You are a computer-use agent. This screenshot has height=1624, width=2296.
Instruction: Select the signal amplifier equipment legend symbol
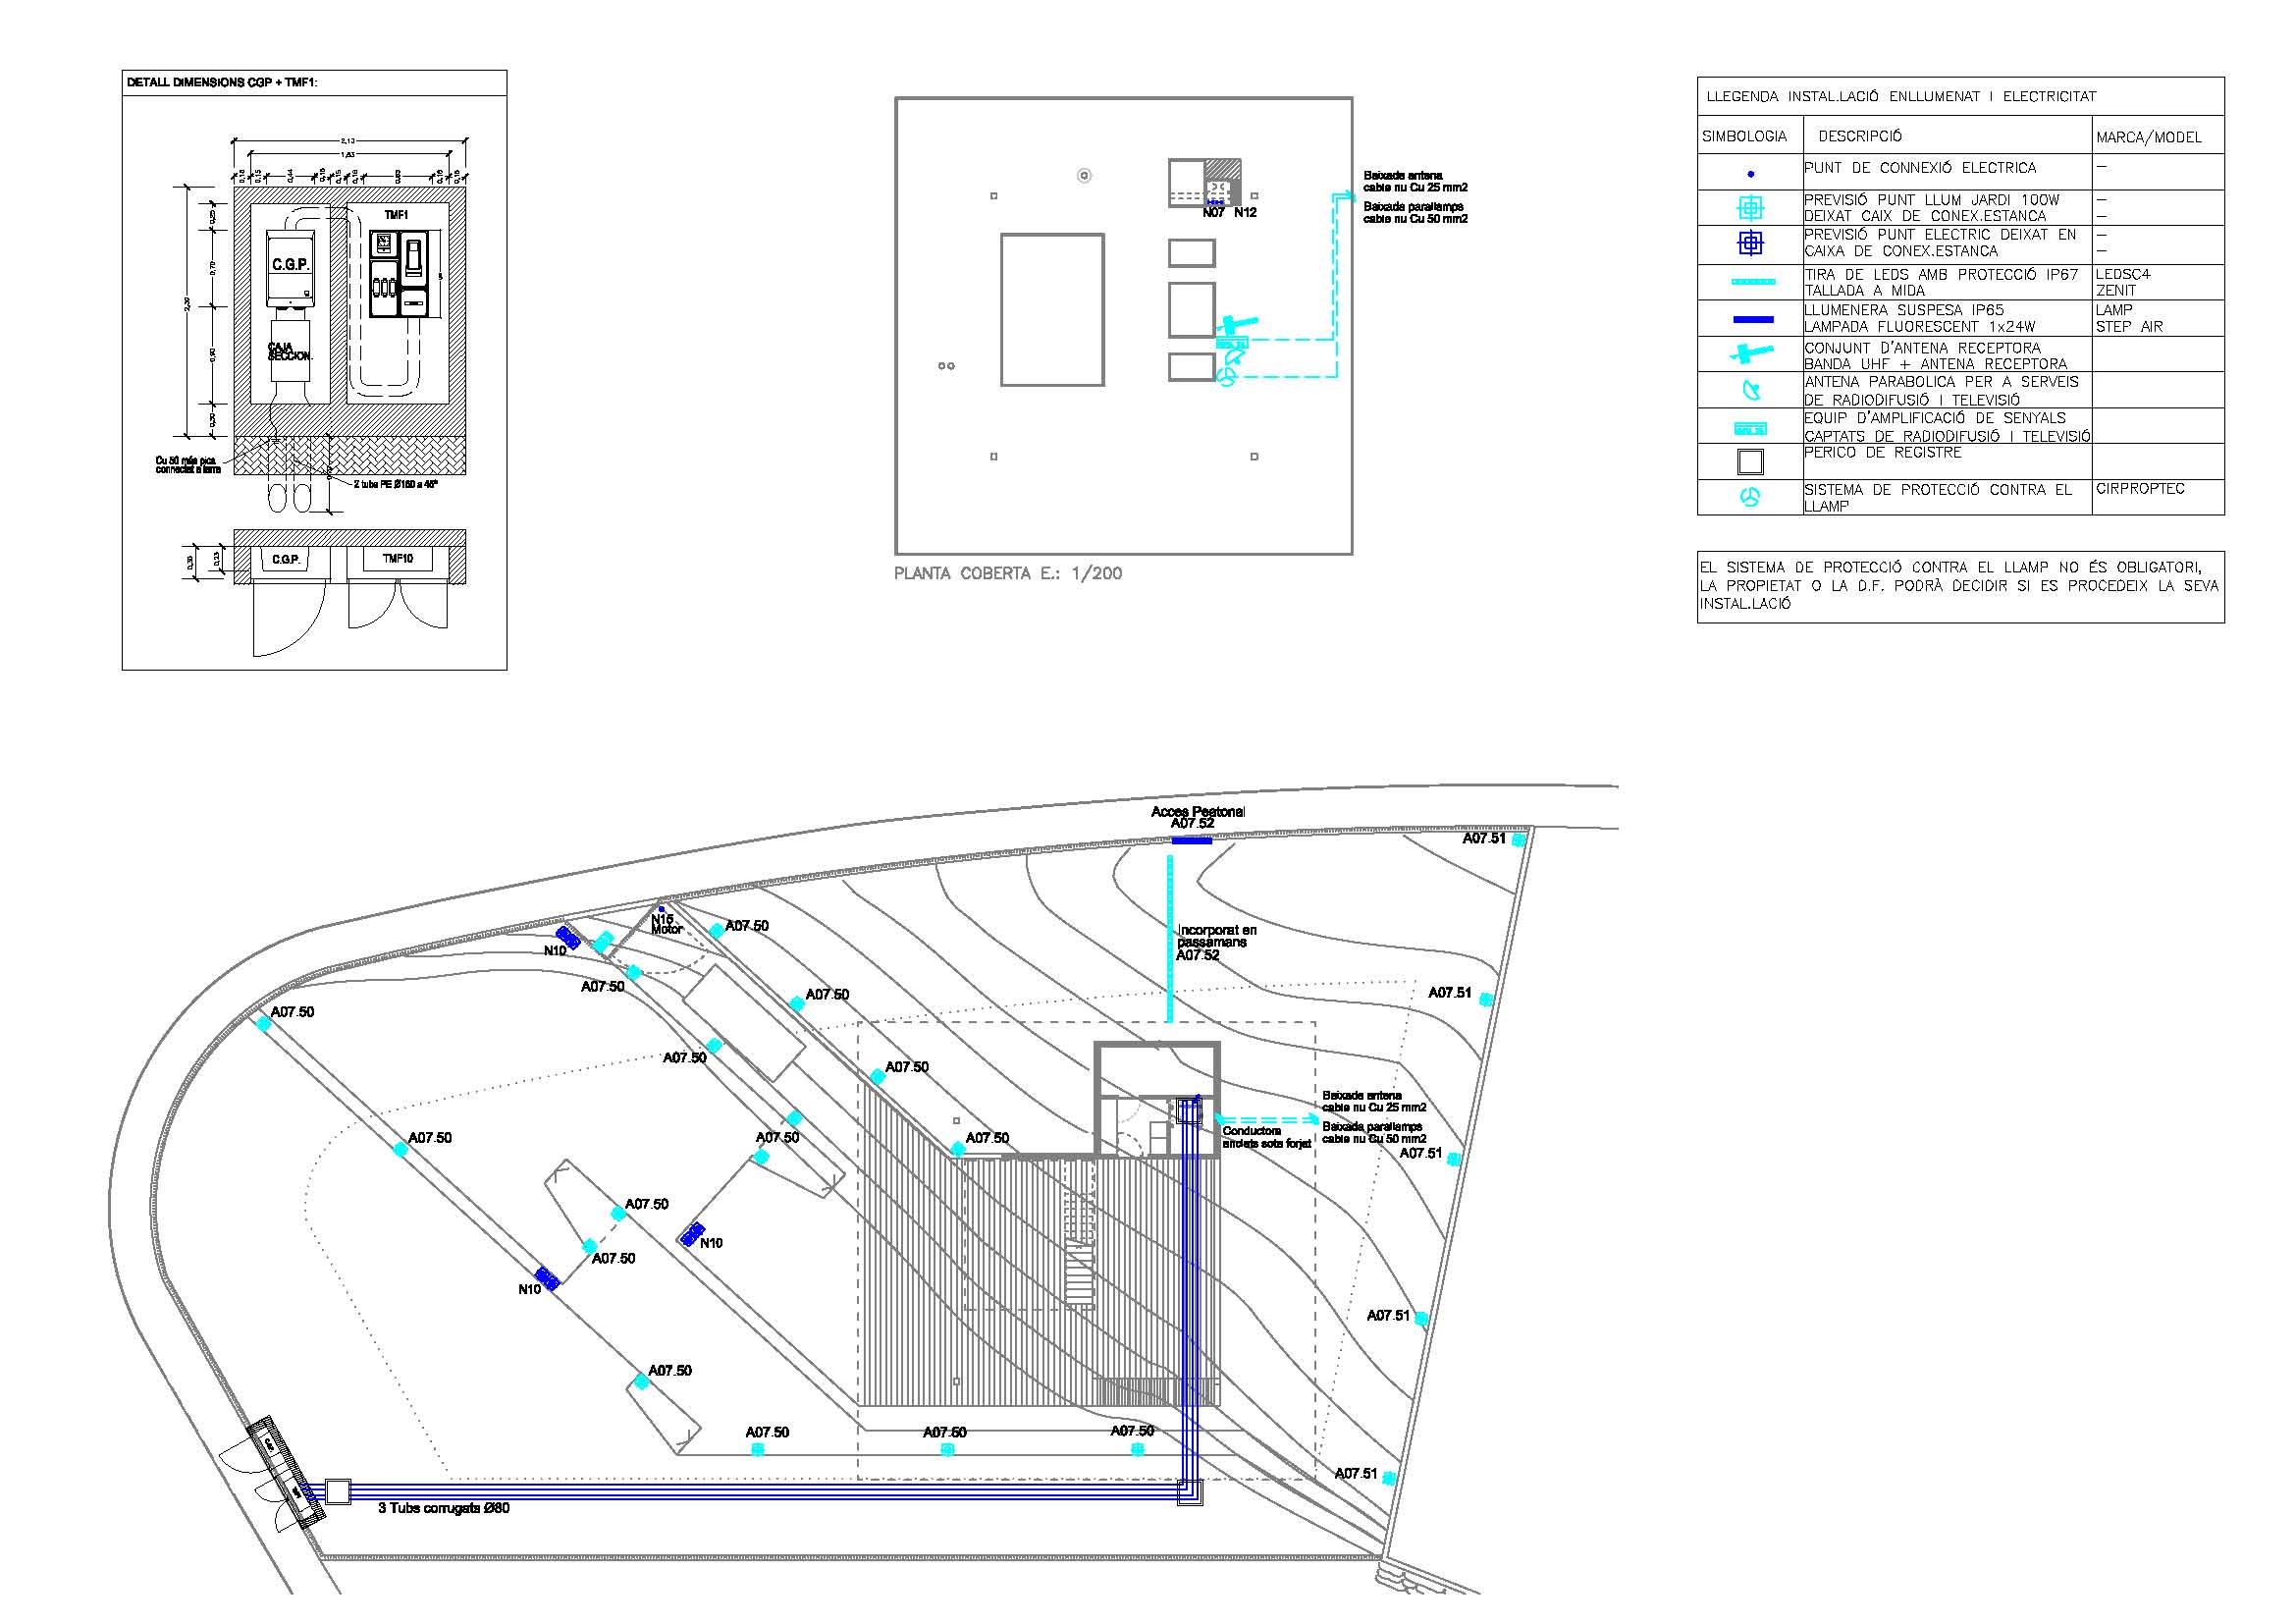(1750, 429)
